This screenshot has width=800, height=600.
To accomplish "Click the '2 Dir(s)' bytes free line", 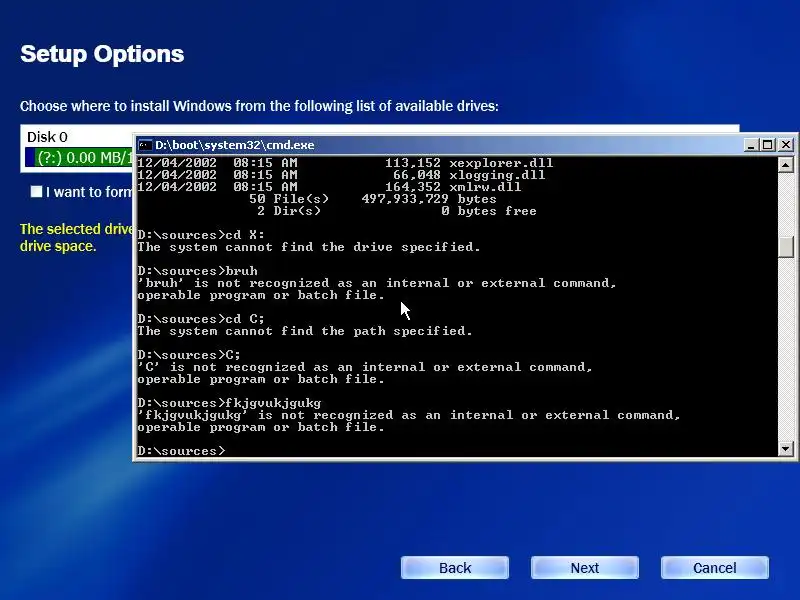I will (396, 211).
